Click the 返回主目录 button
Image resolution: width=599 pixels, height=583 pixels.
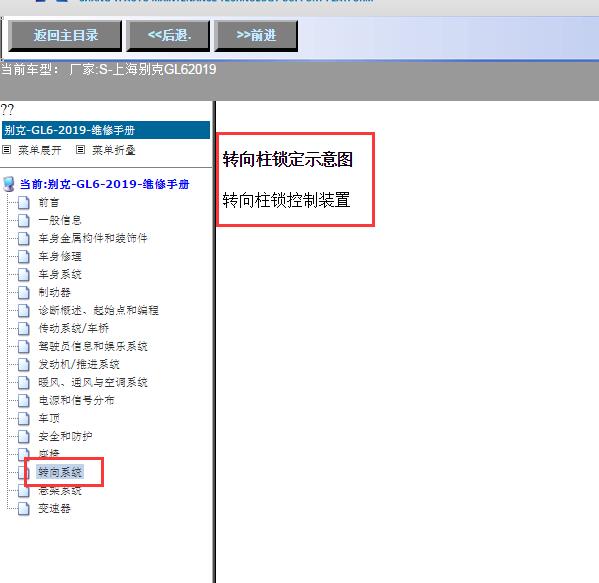click(x=65, y=36)
